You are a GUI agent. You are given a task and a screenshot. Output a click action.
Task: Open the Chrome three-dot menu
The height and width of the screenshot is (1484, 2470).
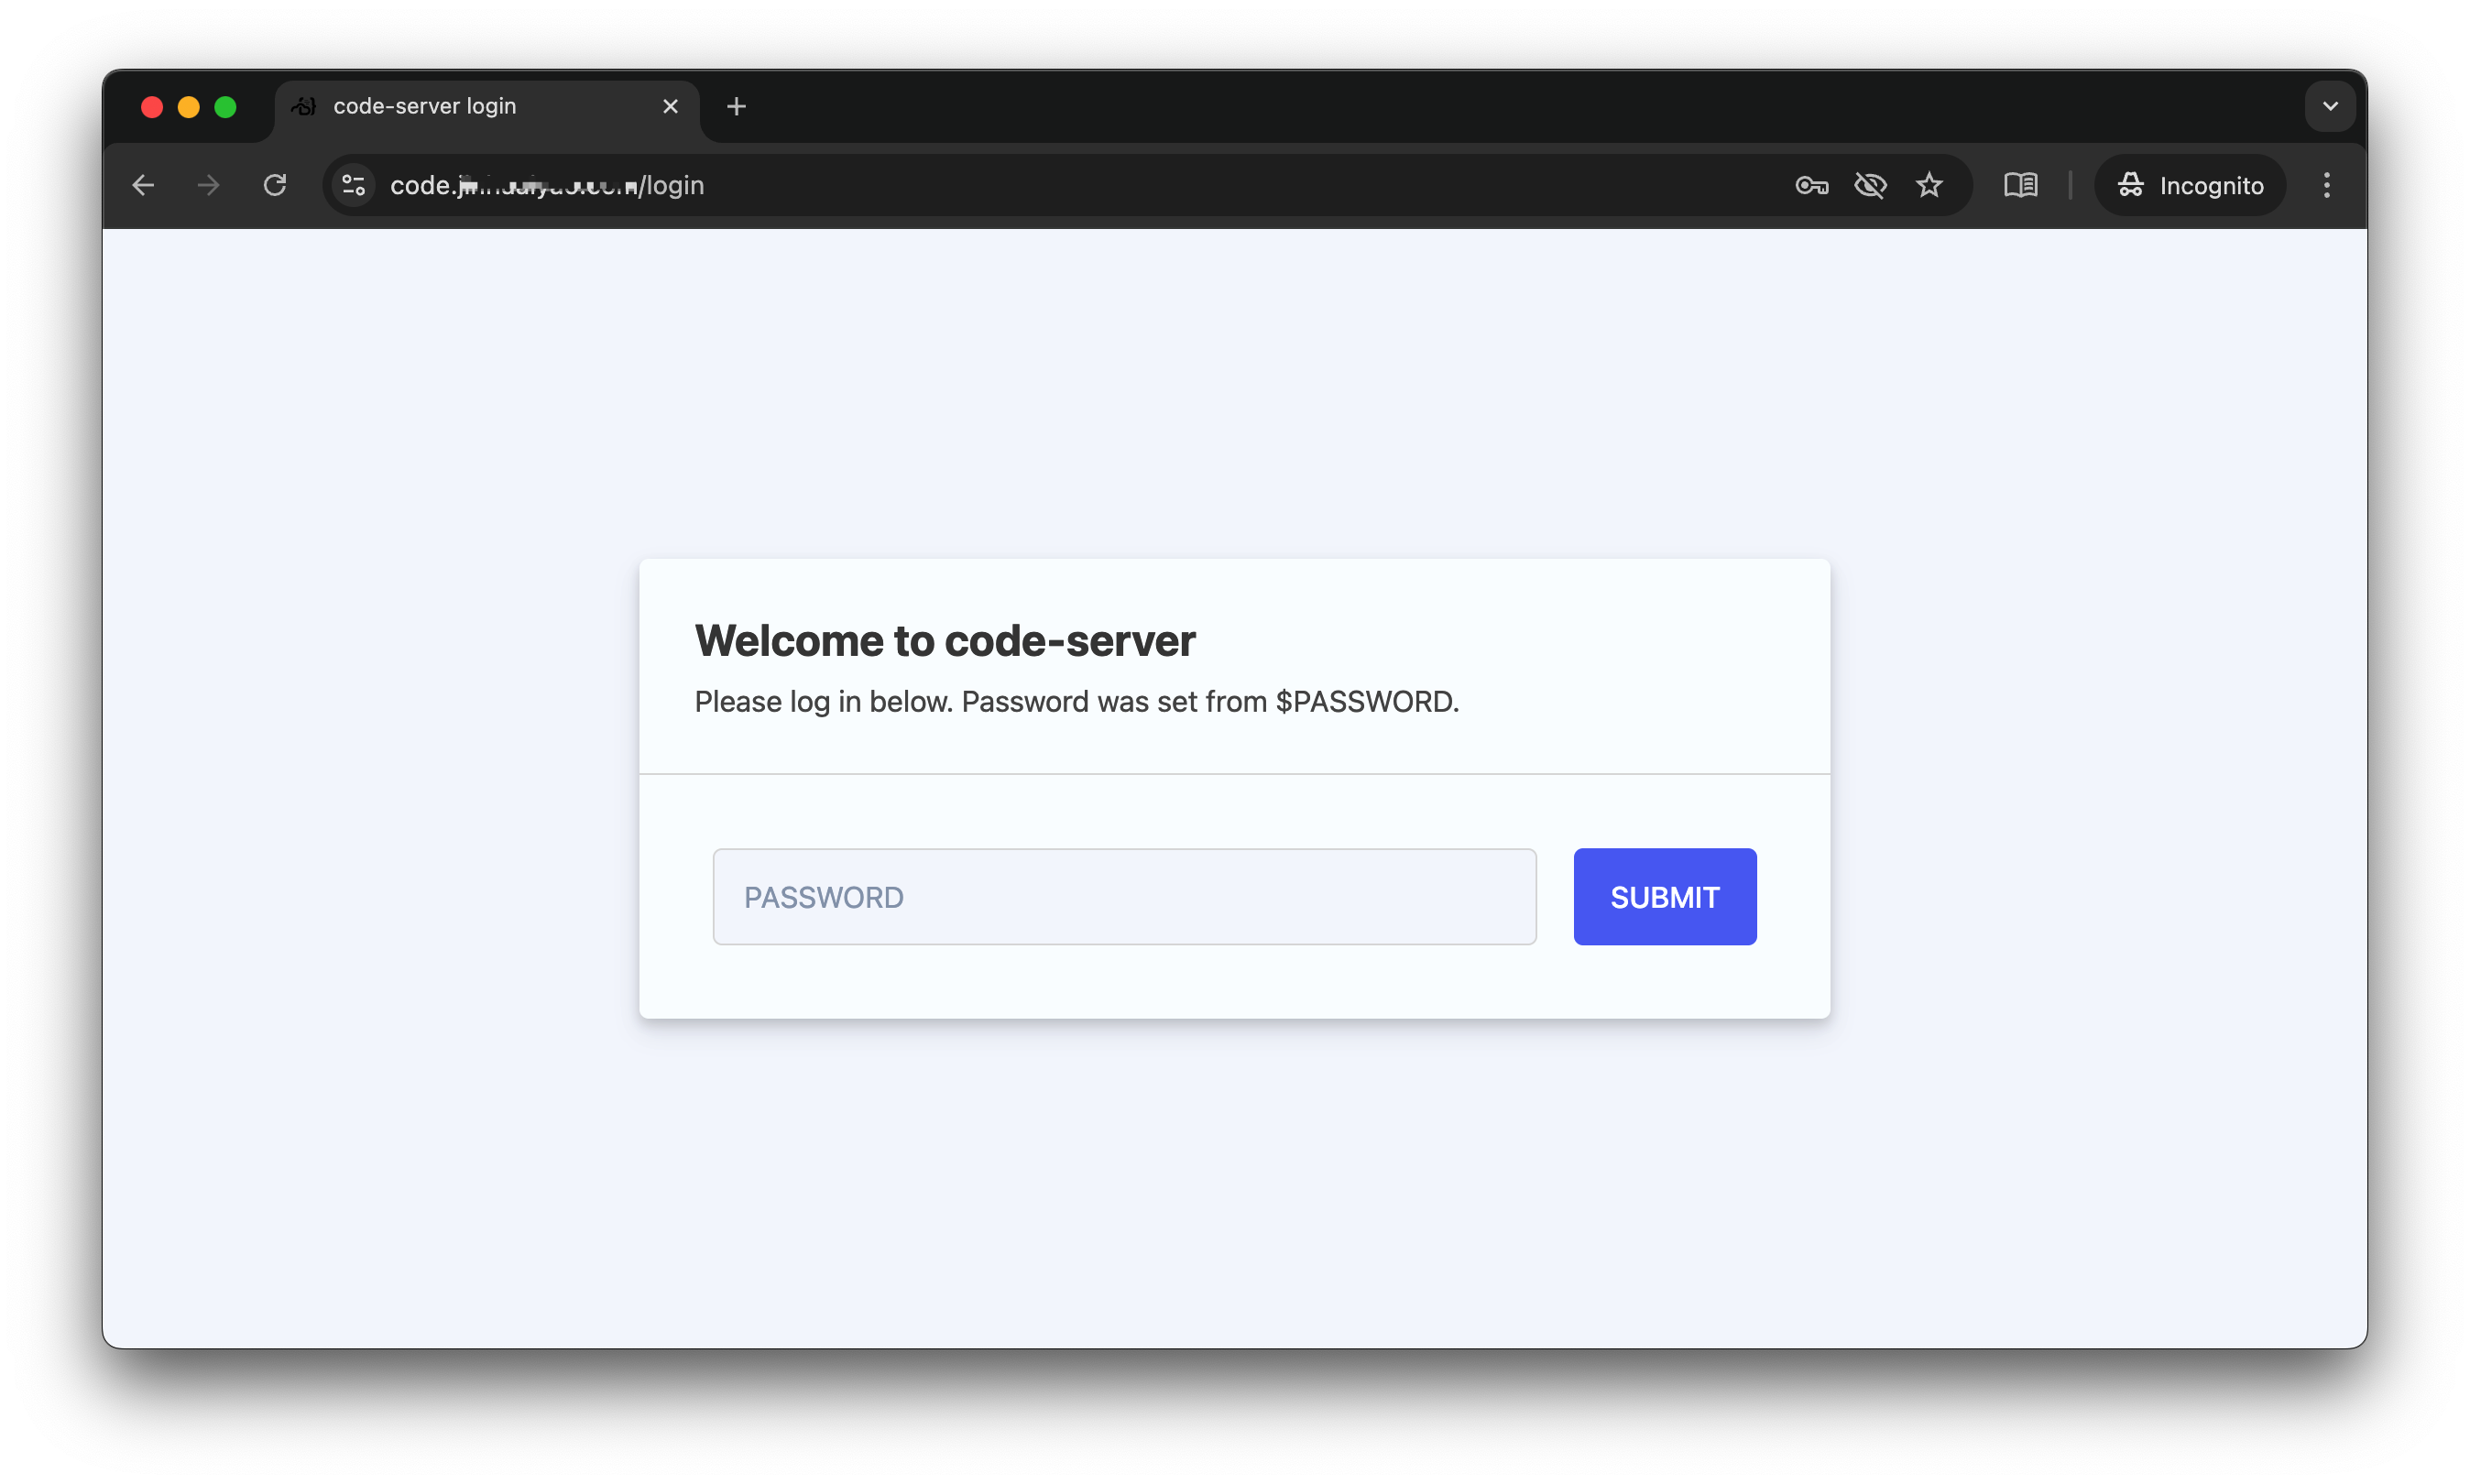[x=2327, y=185]
